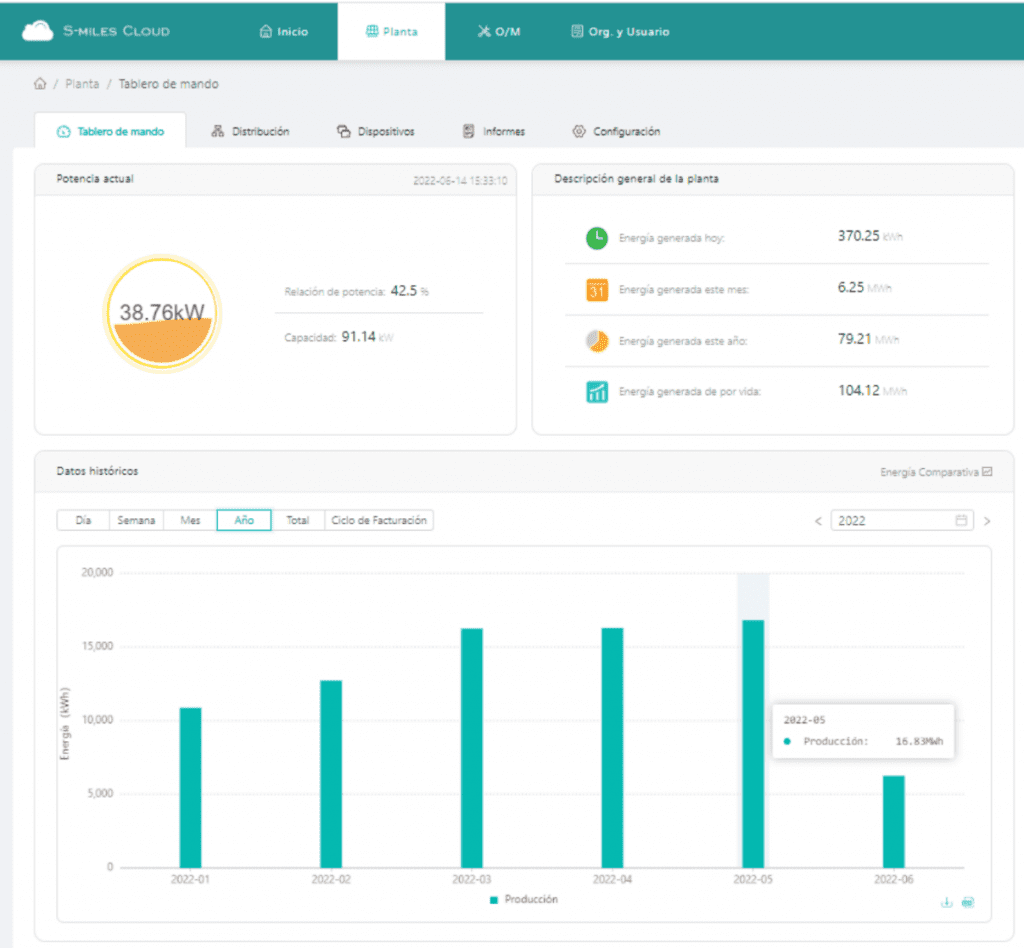Image resolution: width=1024 pixels, height=948 pixels.
Task: Click the Planta breadcrumb link
Action: 82,84
